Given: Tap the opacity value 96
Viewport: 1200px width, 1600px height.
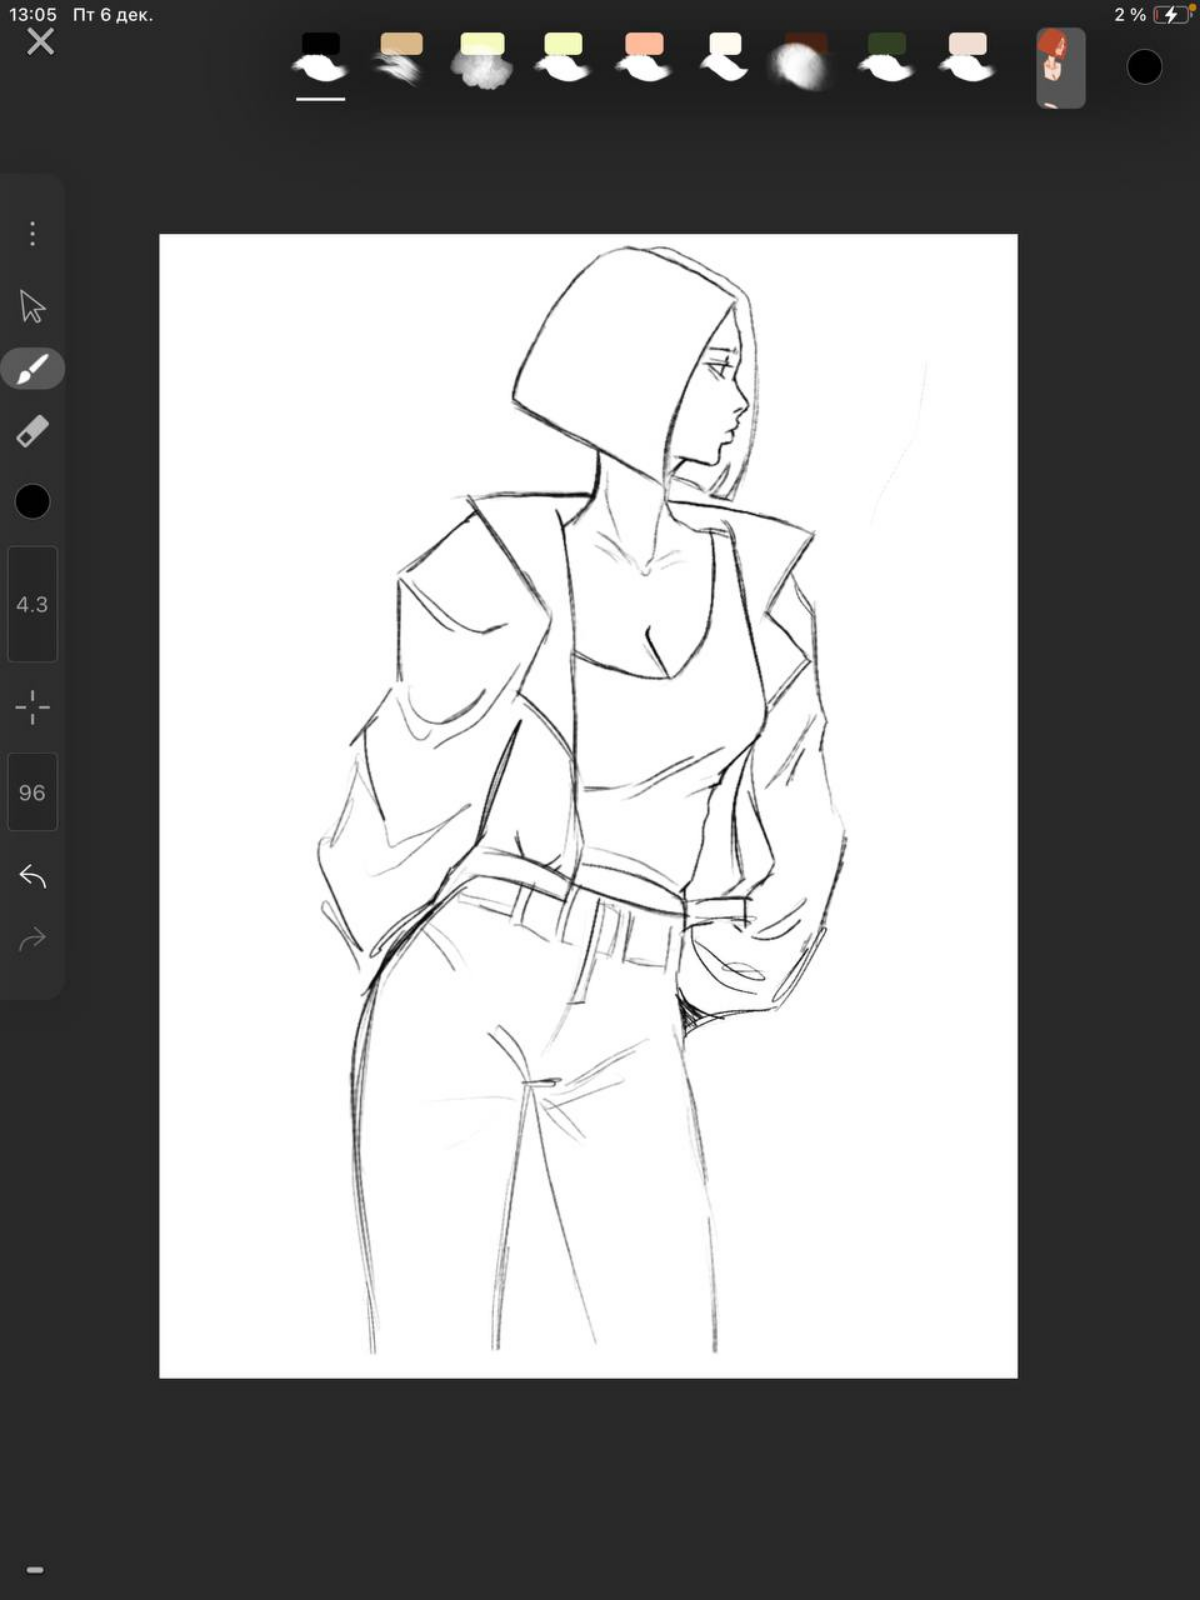Looking at the screenshot, I should click(x=33, y=792).
